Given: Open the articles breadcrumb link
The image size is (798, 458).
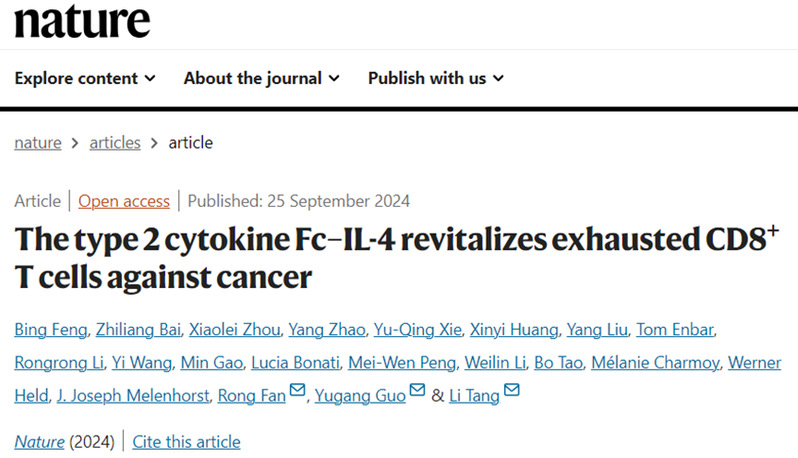Looking at the screenshot, I should click(x=115, y=142).
